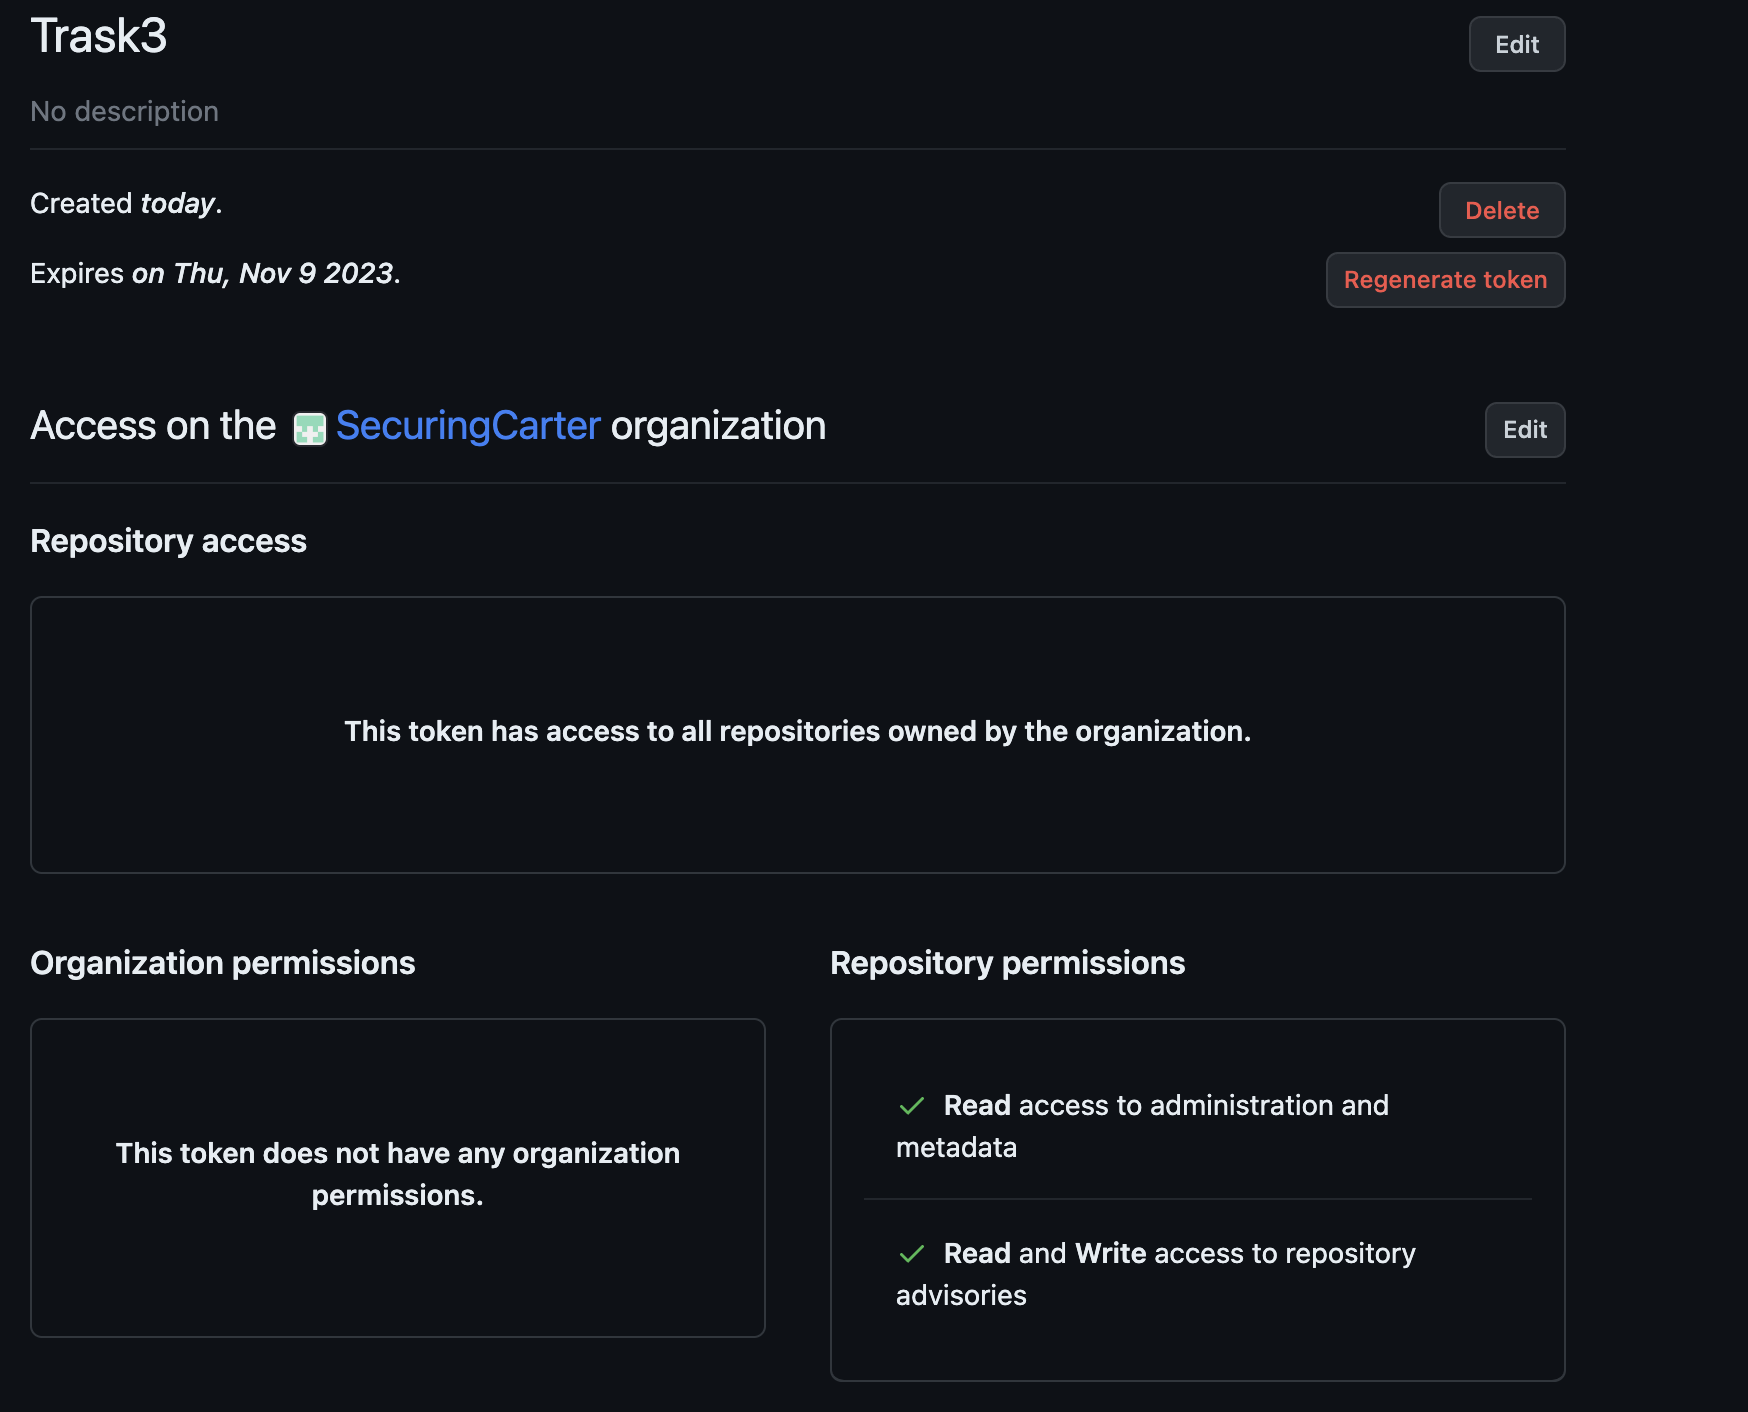Click the checkmark next to repository advisories permission
Viewport: 1748px width, 1412px height.
[x=911, y=1252]
